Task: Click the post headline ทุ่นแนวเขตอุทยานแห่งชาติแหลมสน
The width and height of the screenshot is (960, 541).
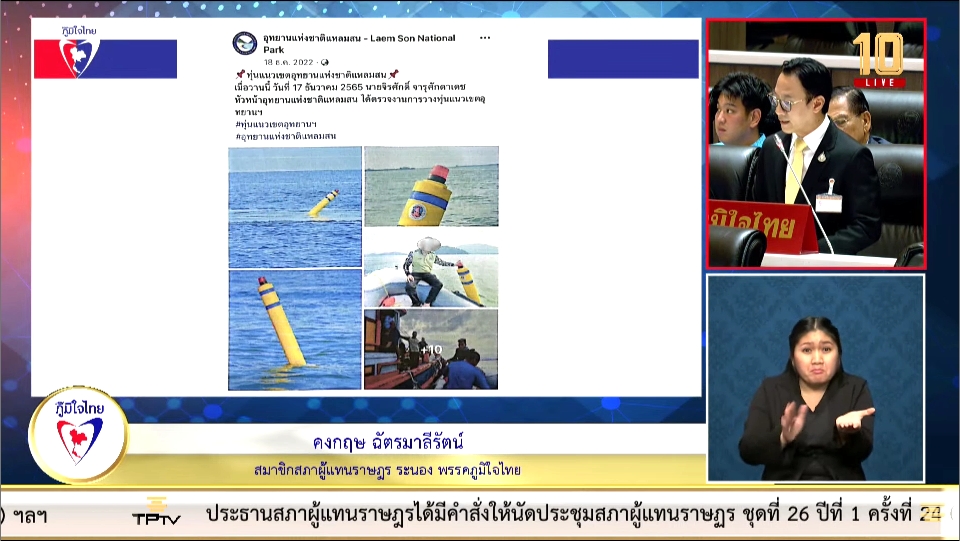Action: tap(317, 75)
